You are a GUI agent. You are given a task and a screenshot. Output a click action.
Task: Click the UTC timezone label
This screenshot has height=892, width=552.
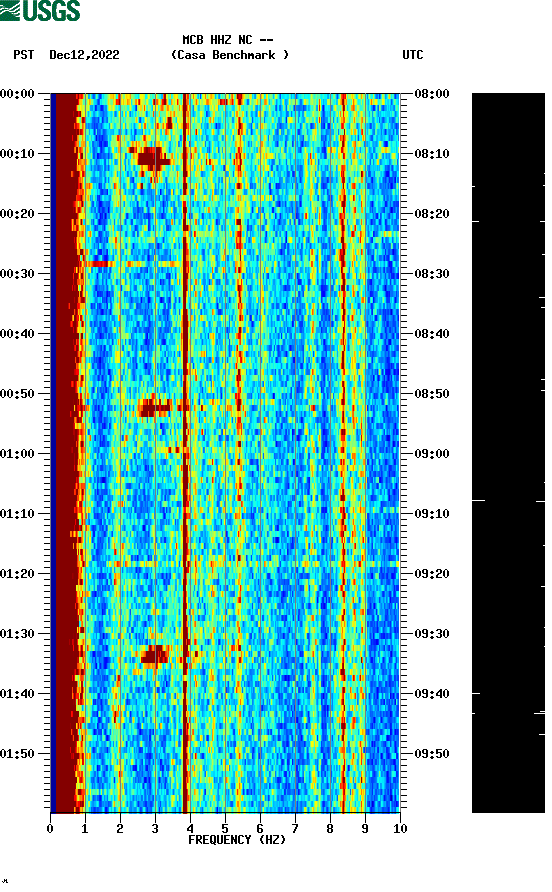click(x=413, y=55)
